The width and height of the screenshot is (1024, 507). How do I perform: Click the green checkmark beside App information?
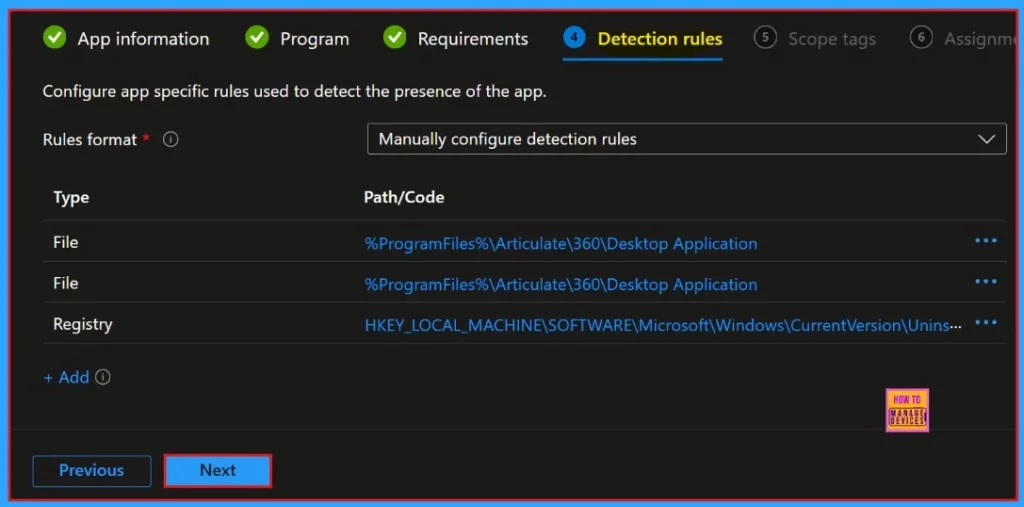(55, 38)
